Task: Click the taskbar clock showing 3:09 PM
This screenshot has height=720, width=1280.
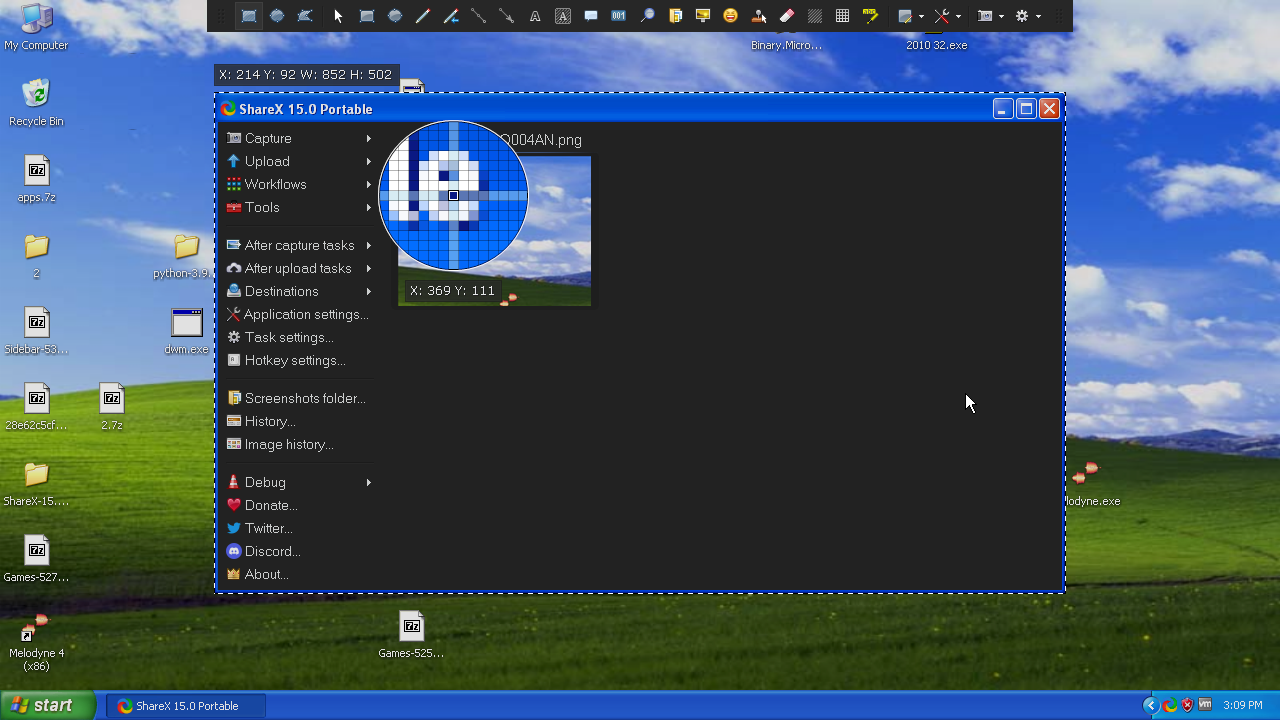Action: click(x=1243, y=706)
